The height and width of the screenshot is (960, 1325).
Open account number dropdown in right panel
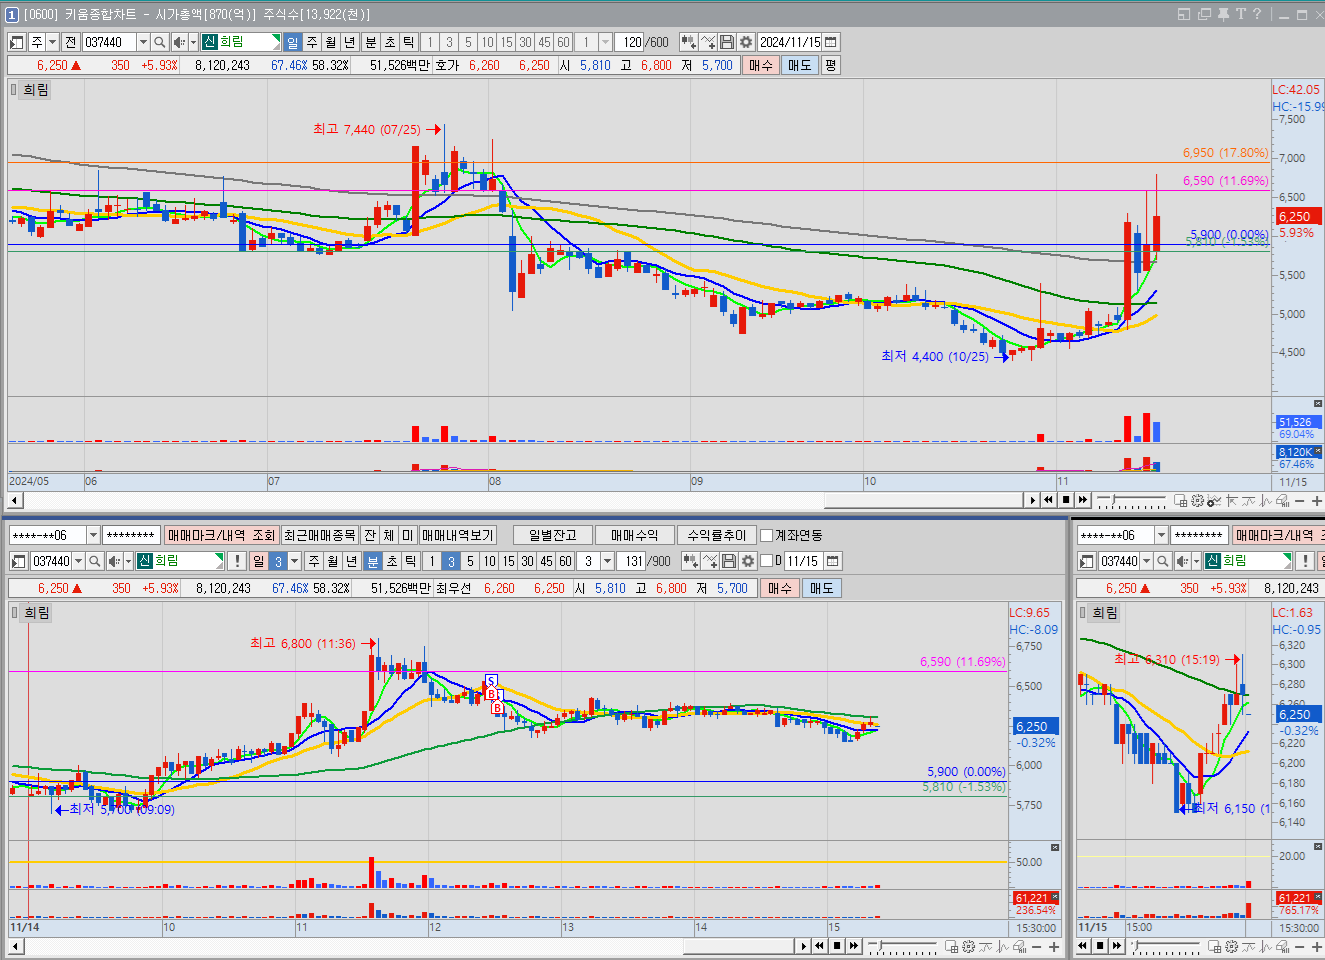pos(1161,535)
